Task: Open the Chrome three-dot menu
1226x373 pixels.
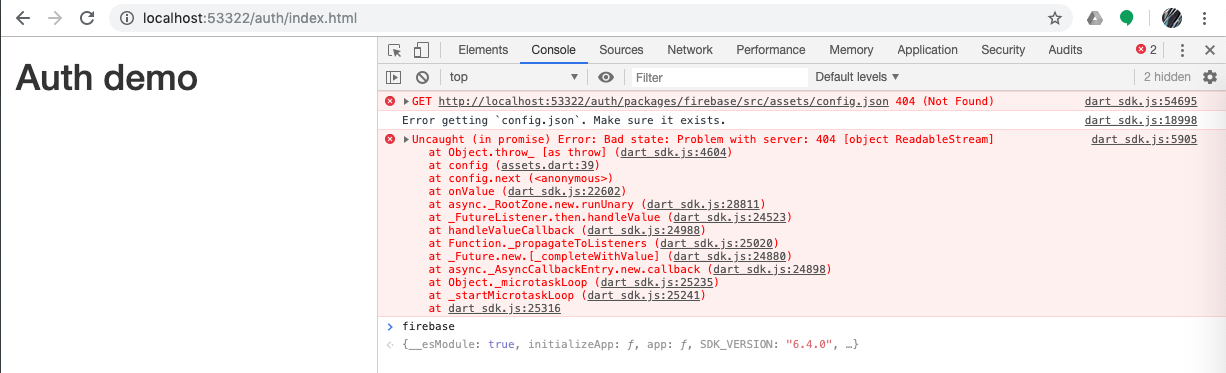Action: pos(1206,18)
